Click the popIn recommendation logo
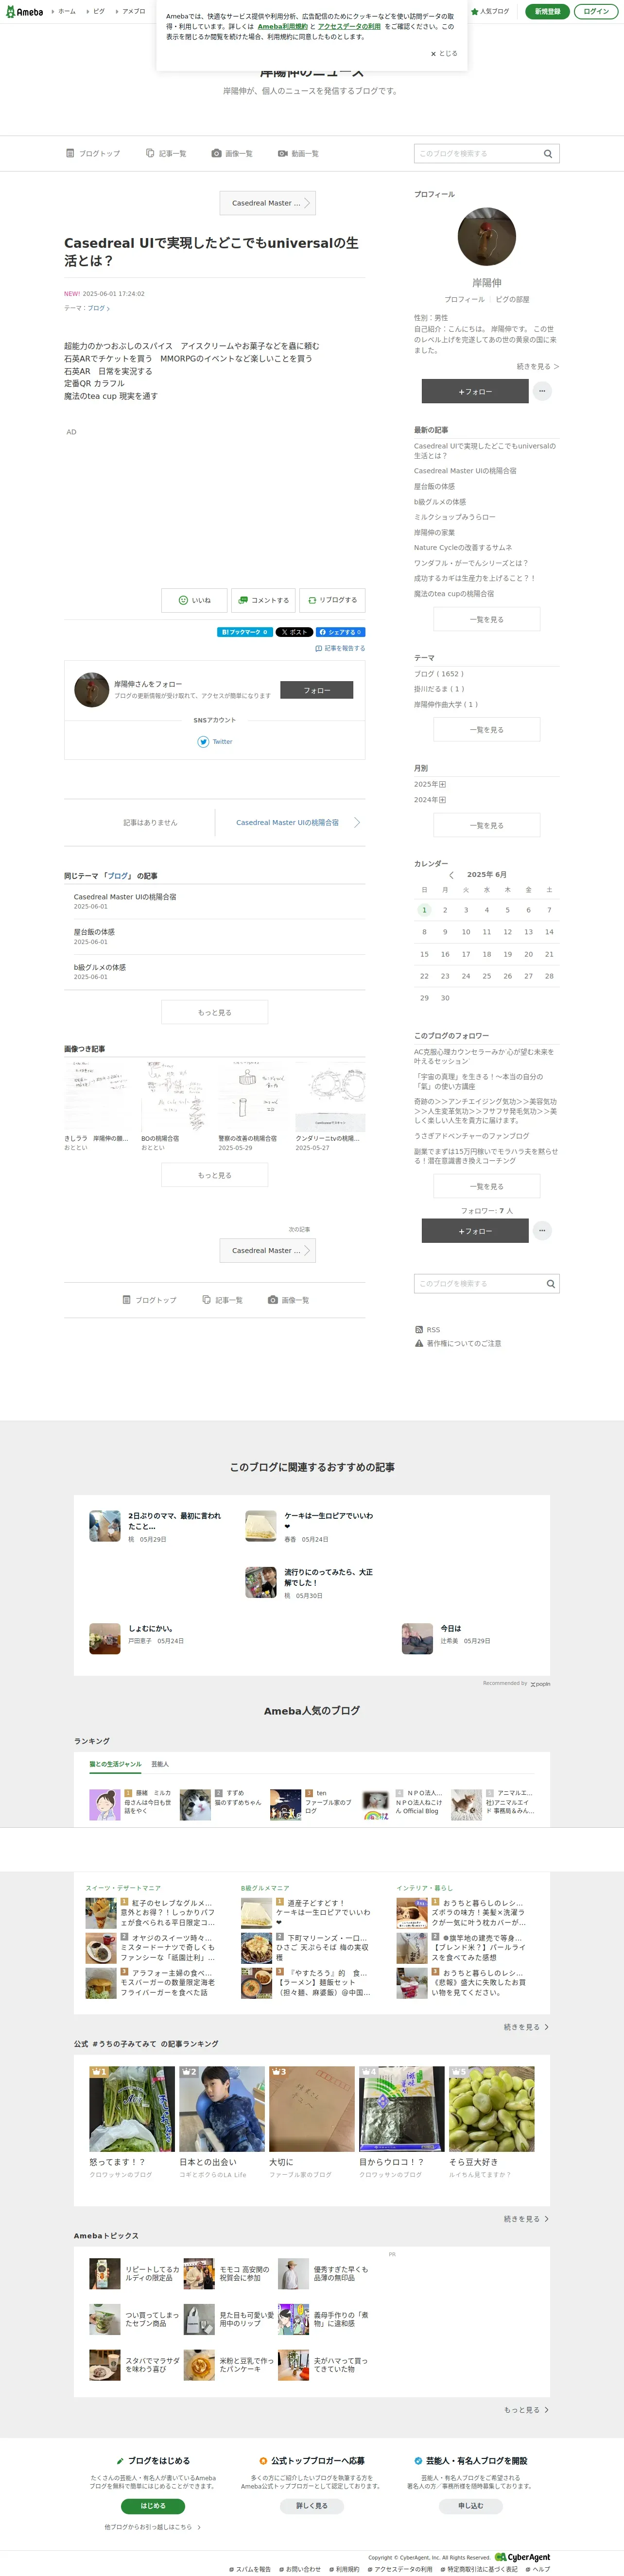624x2576 pixels. click(x=540, y=1684)
